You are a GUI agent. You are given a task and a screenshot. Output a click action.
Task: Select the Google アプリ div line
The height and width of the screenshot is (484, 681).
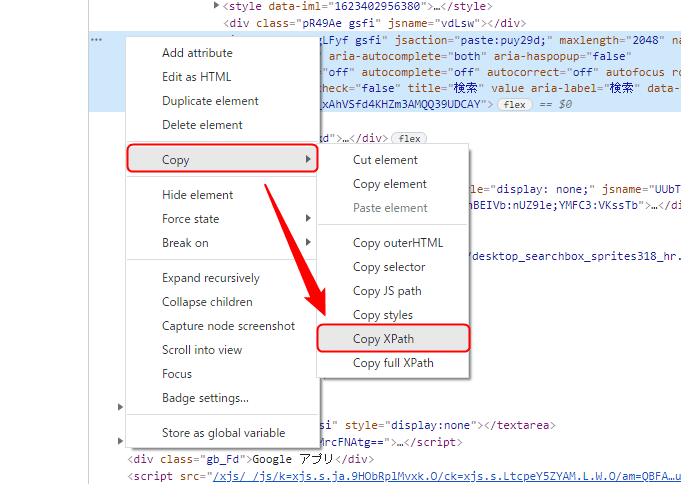250,459
